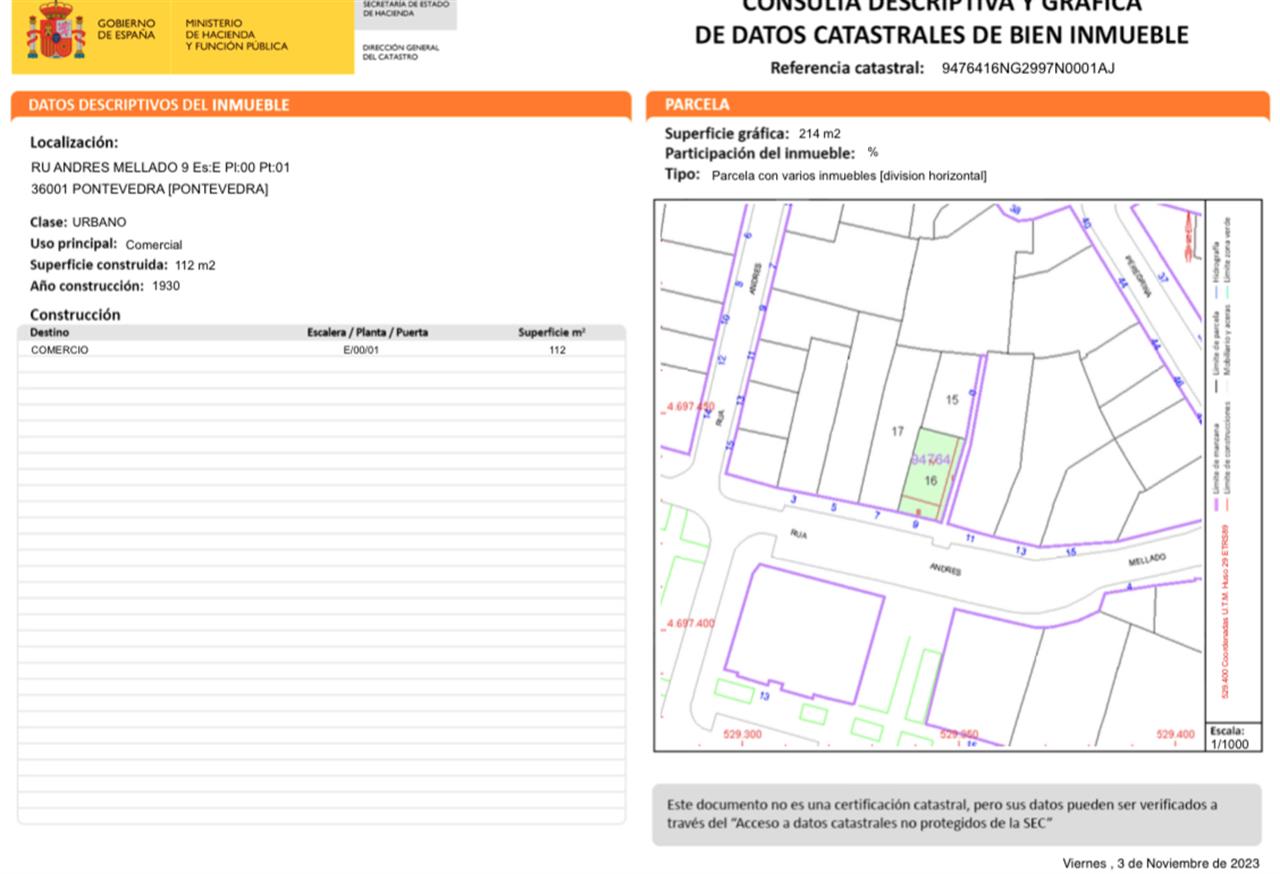This screenshot has width=1280, height=874.
Task: Click the 'URBANO' class value
Action: (x=99, y=222)
